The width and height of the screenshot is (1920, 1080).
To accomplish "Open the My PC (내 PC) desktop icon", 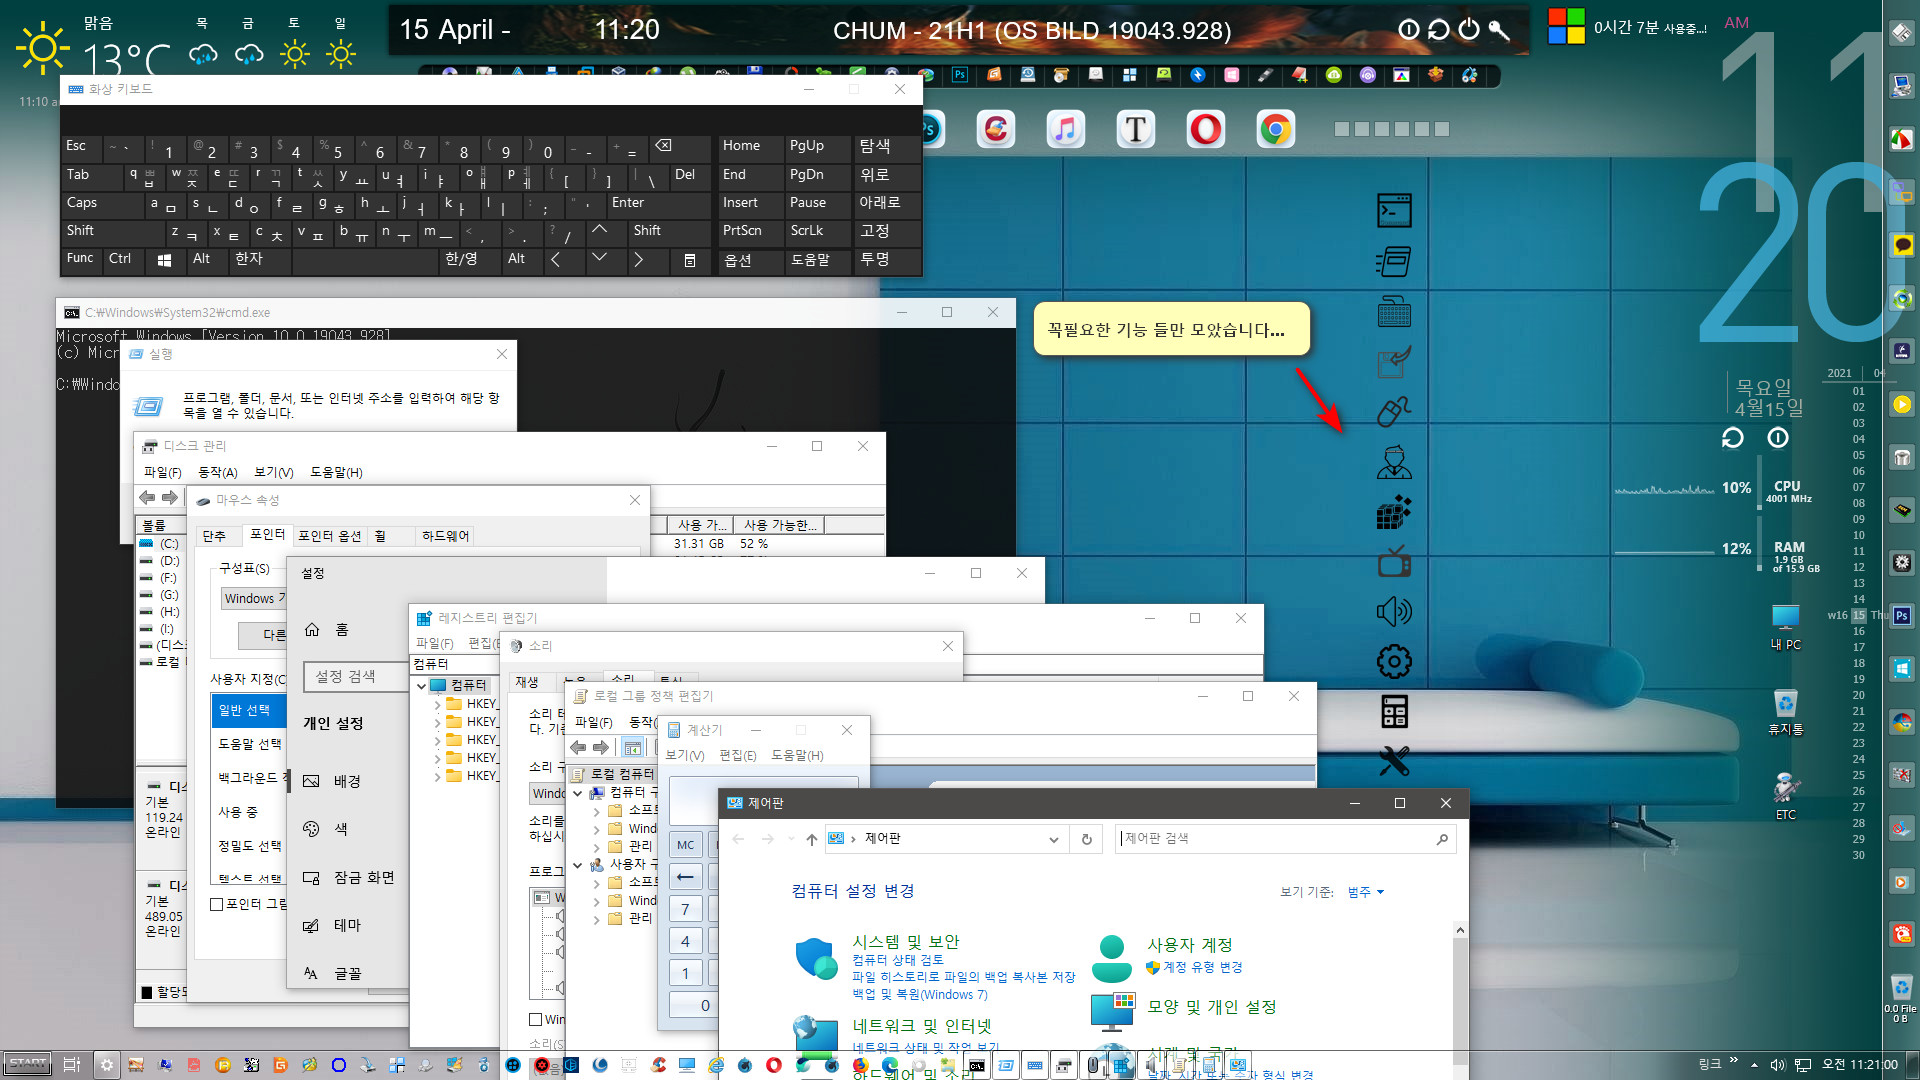I will 1785,627.
